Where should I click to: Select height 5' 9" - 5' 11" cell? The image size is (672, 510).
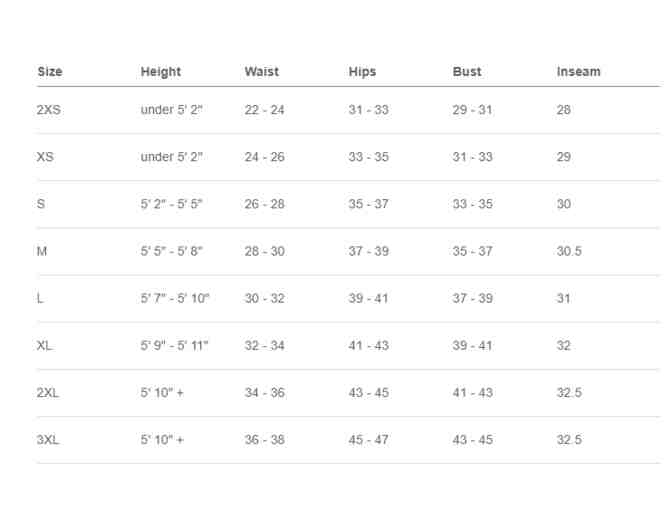coord(175,346)
